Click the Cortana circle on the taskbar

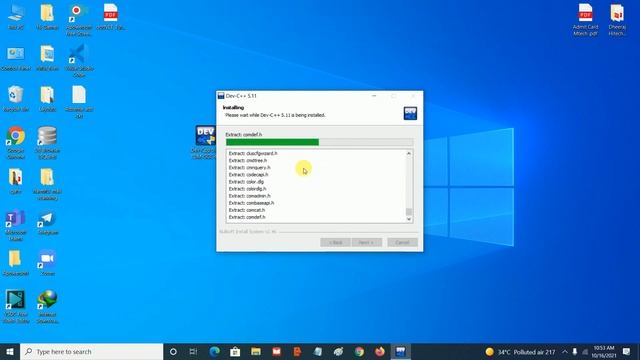pos(173,351)
